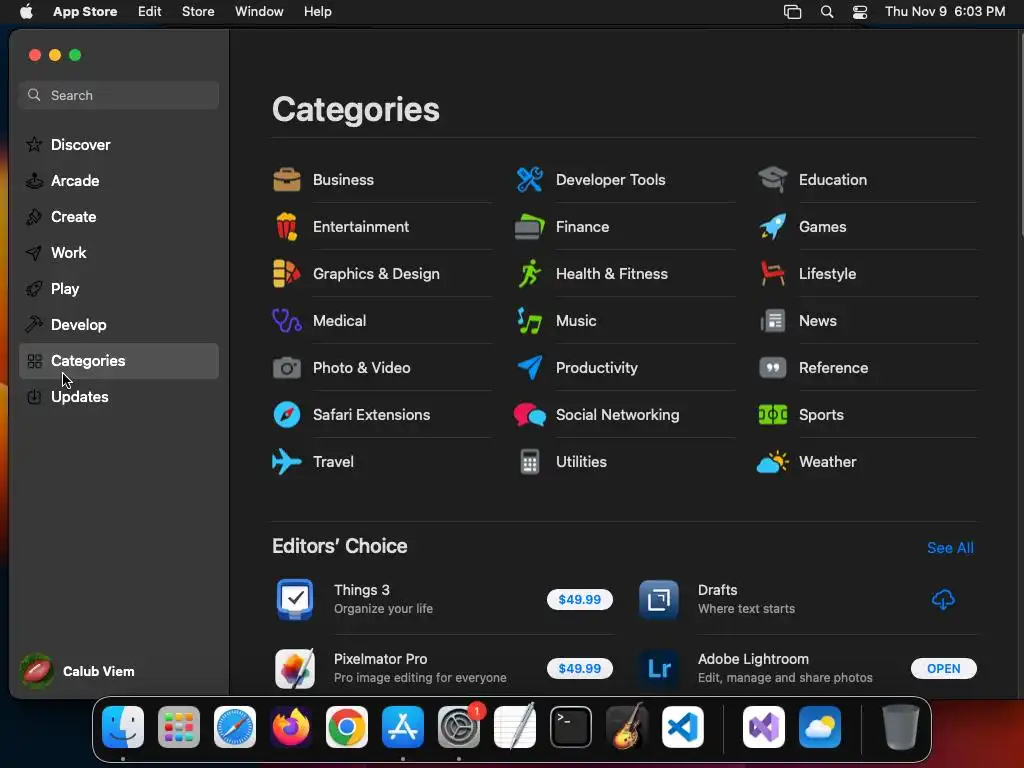
Task: Launch GarageBand from the Dock
Action: point(627,726)
